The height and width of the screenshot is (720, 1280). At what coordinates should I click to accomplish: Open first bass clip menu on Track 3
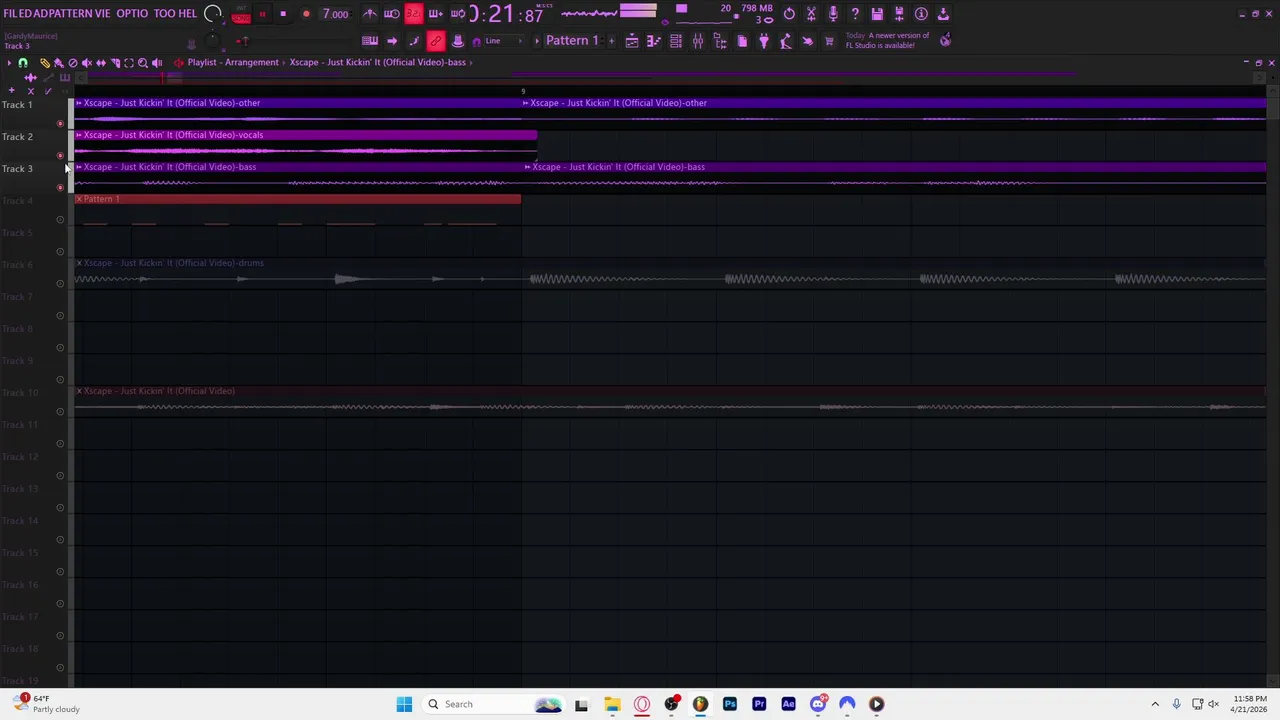click(79, 167)
